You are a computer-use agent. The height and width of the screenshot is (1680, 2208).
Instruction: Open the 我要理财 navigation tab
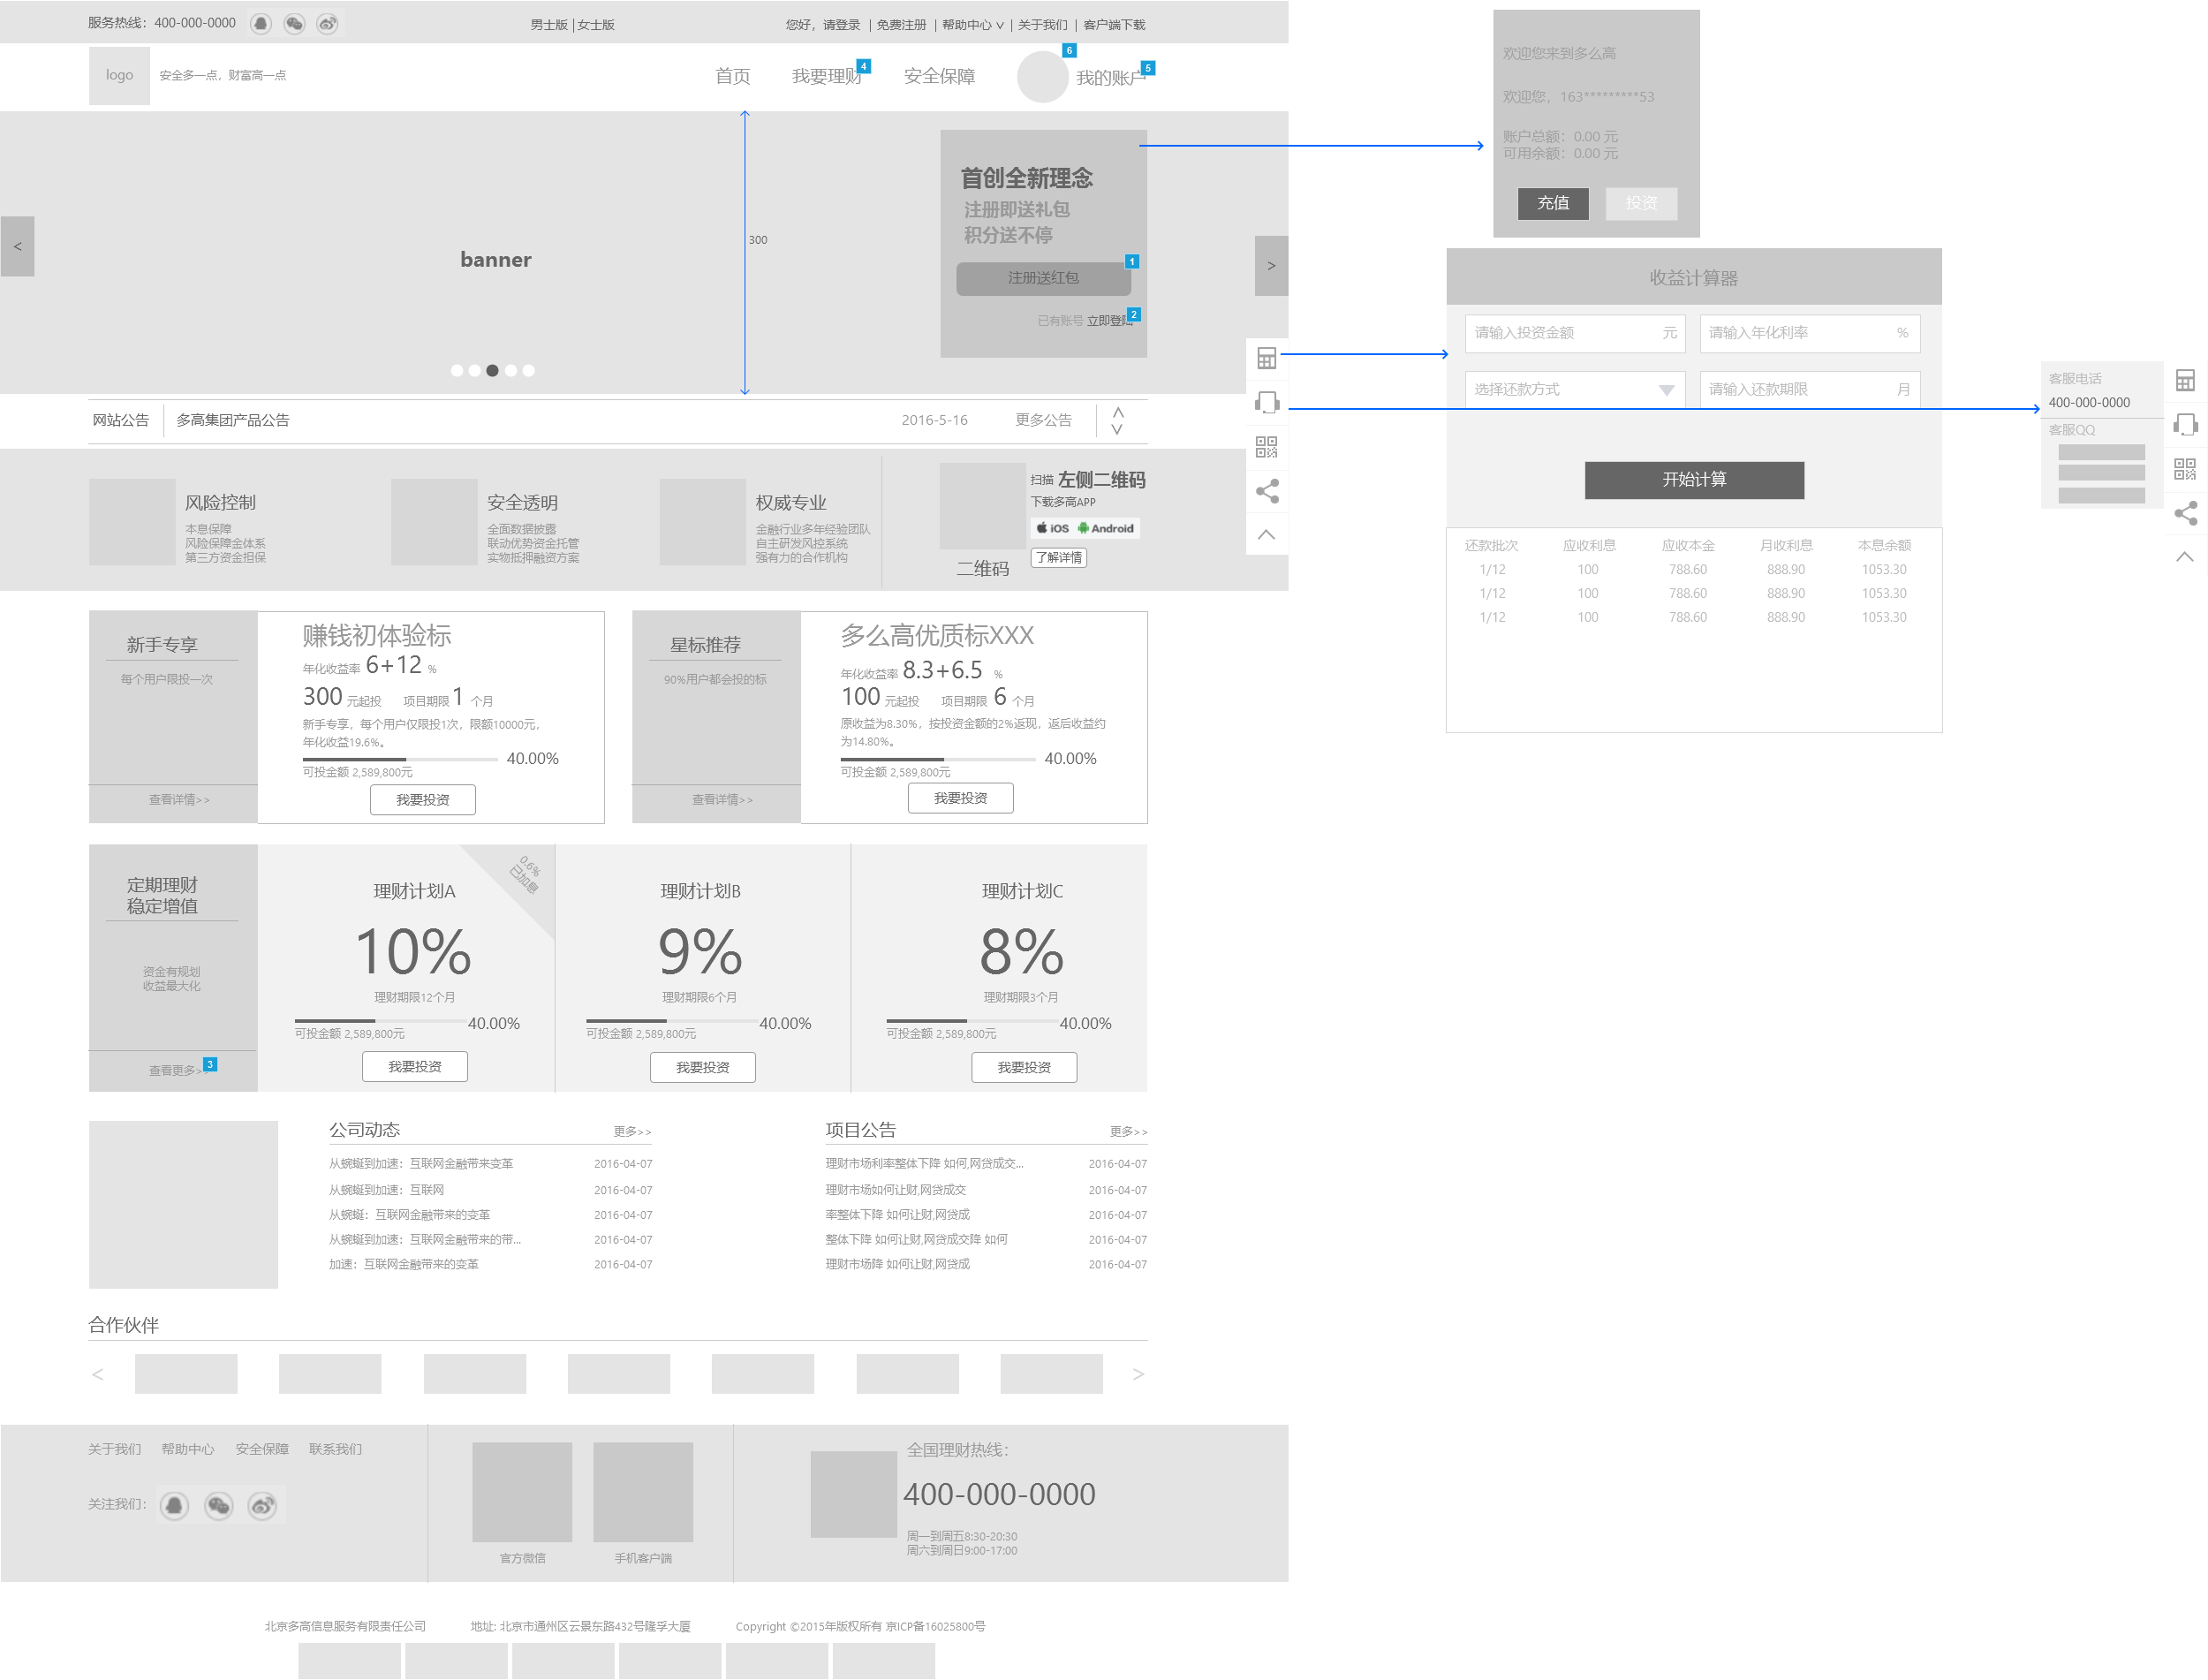click(827, 76)
